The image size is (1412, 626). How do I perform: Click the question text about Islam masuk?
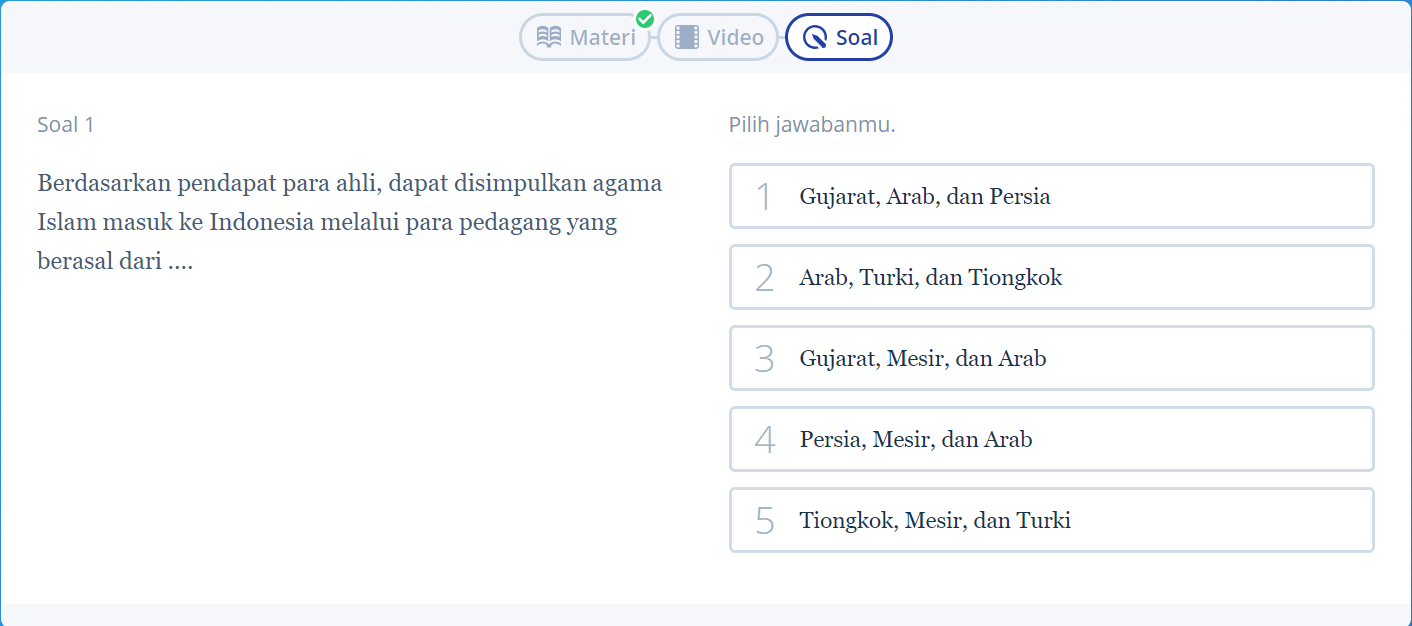[x=349, y=222]
